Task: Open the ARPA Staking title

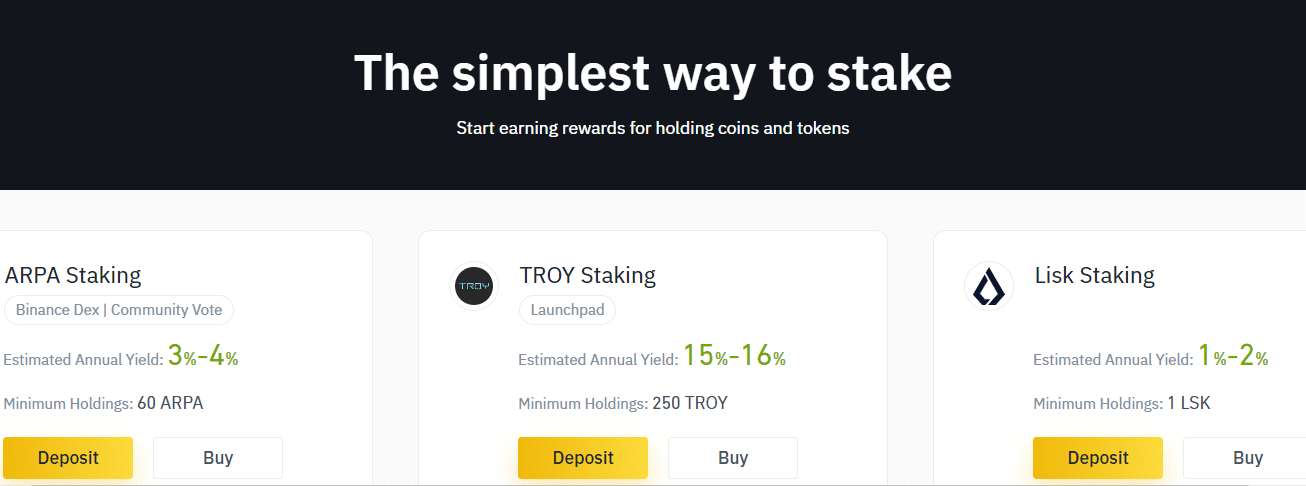Action: click(x=73, y=275)
